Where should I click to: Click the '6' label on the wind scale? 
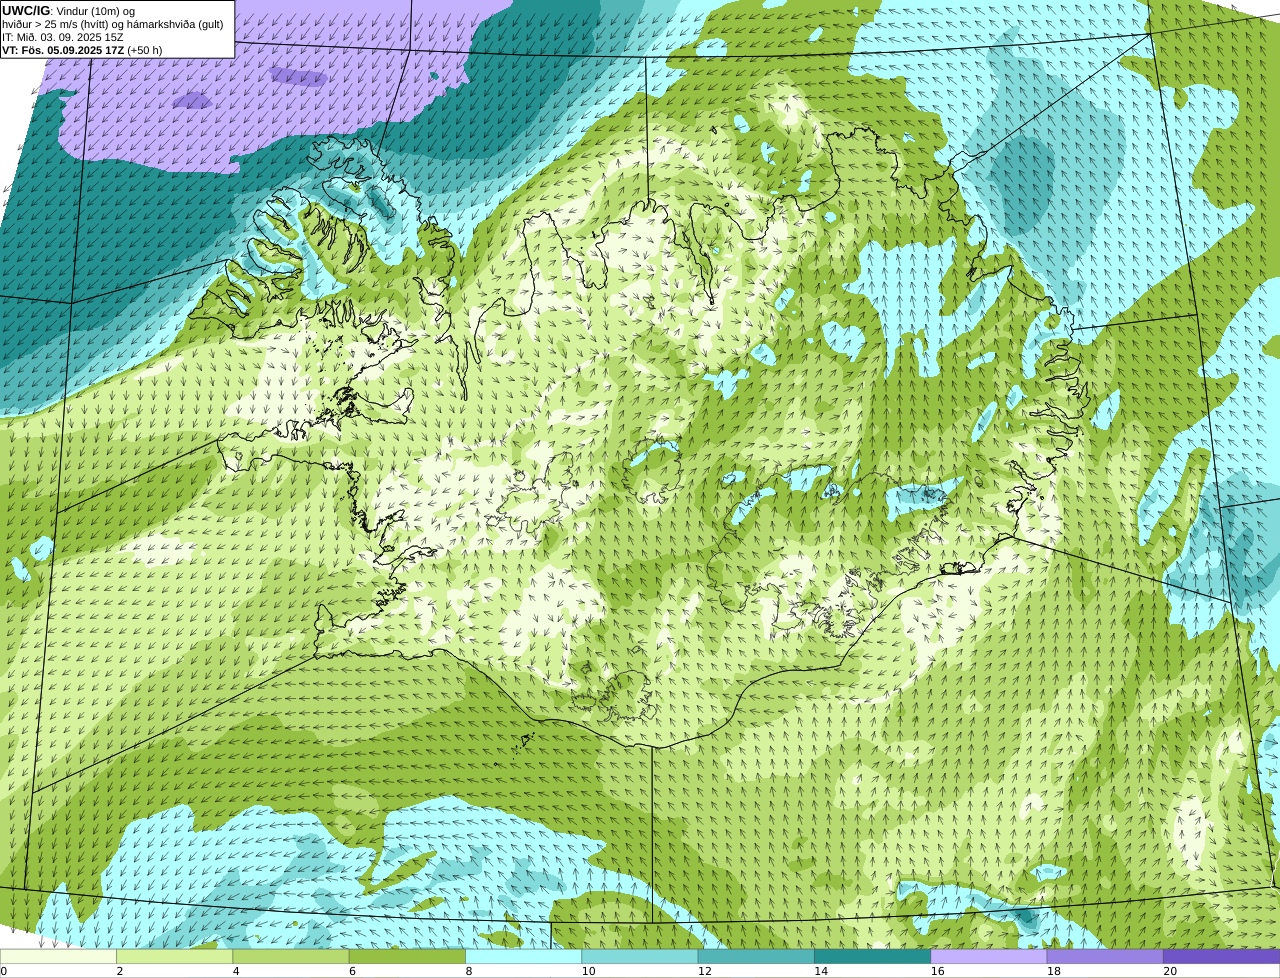[352, 971]
